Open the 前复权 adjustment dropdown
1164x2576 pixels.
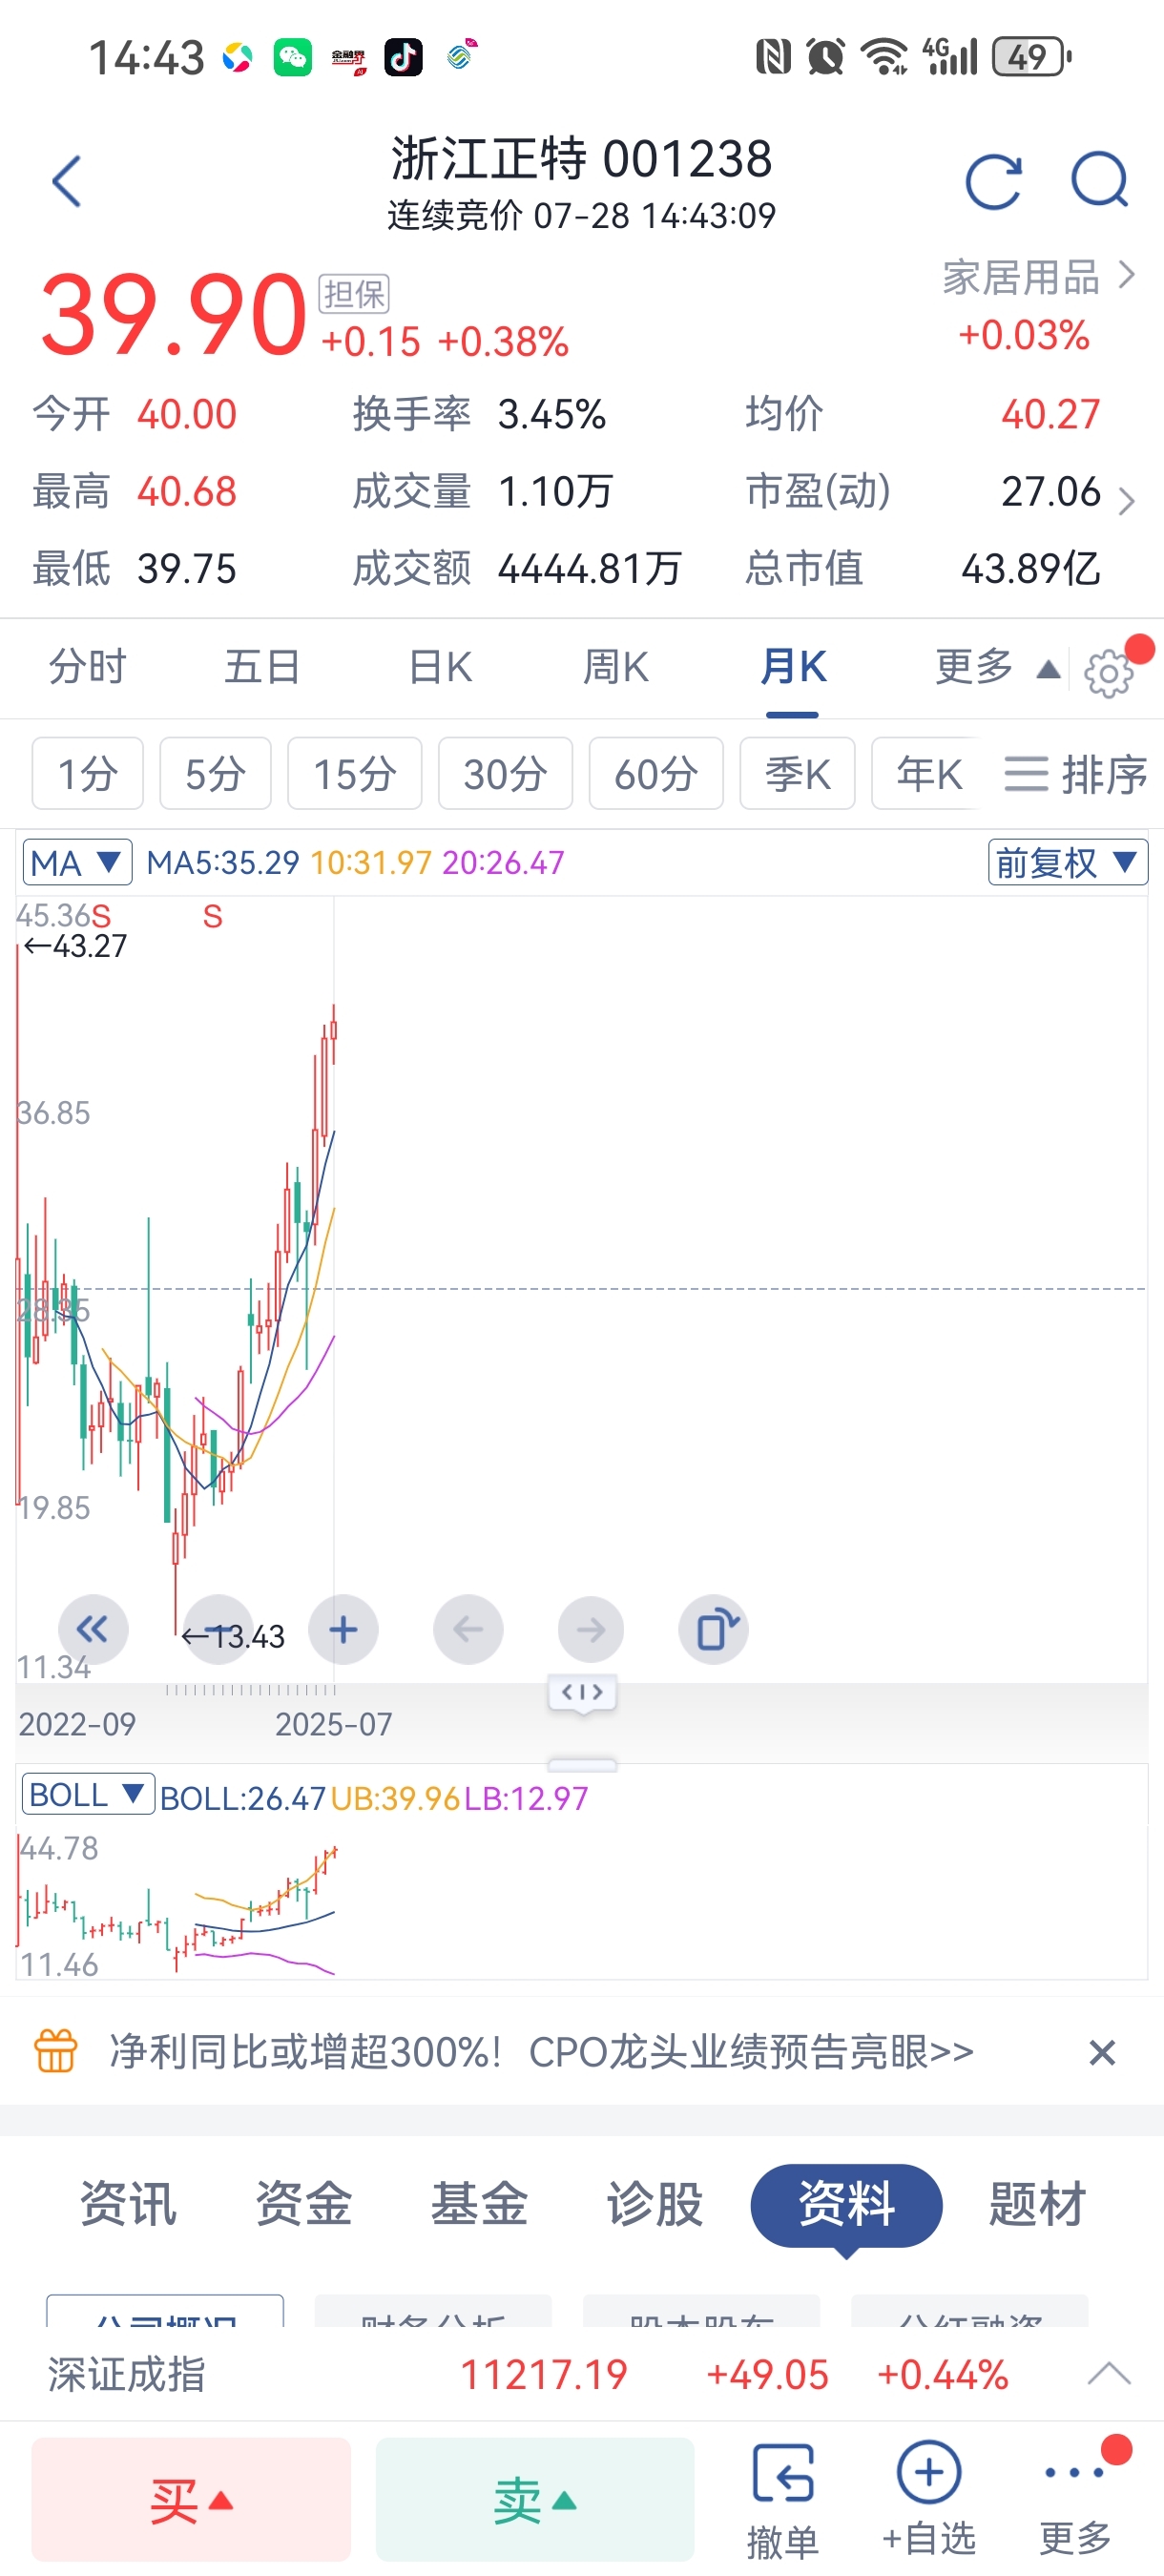(x=1067, y=862)
